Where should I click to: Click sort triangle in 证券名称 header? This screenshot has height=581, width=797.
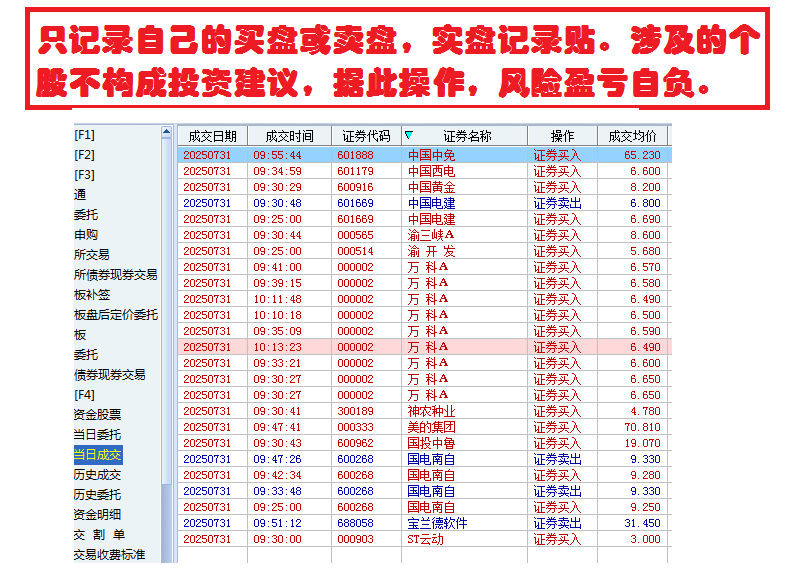409,135
